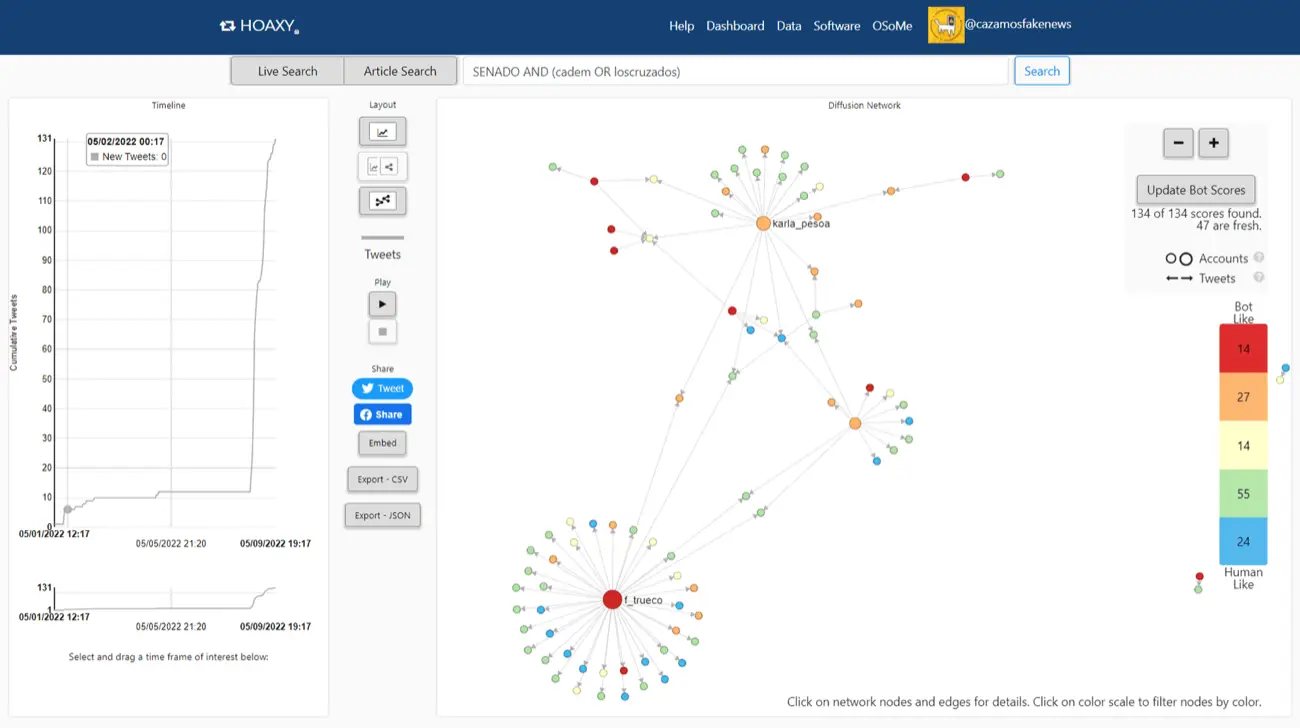Filter nodes by blue human-like swatch

click(x=1243, y=541)
